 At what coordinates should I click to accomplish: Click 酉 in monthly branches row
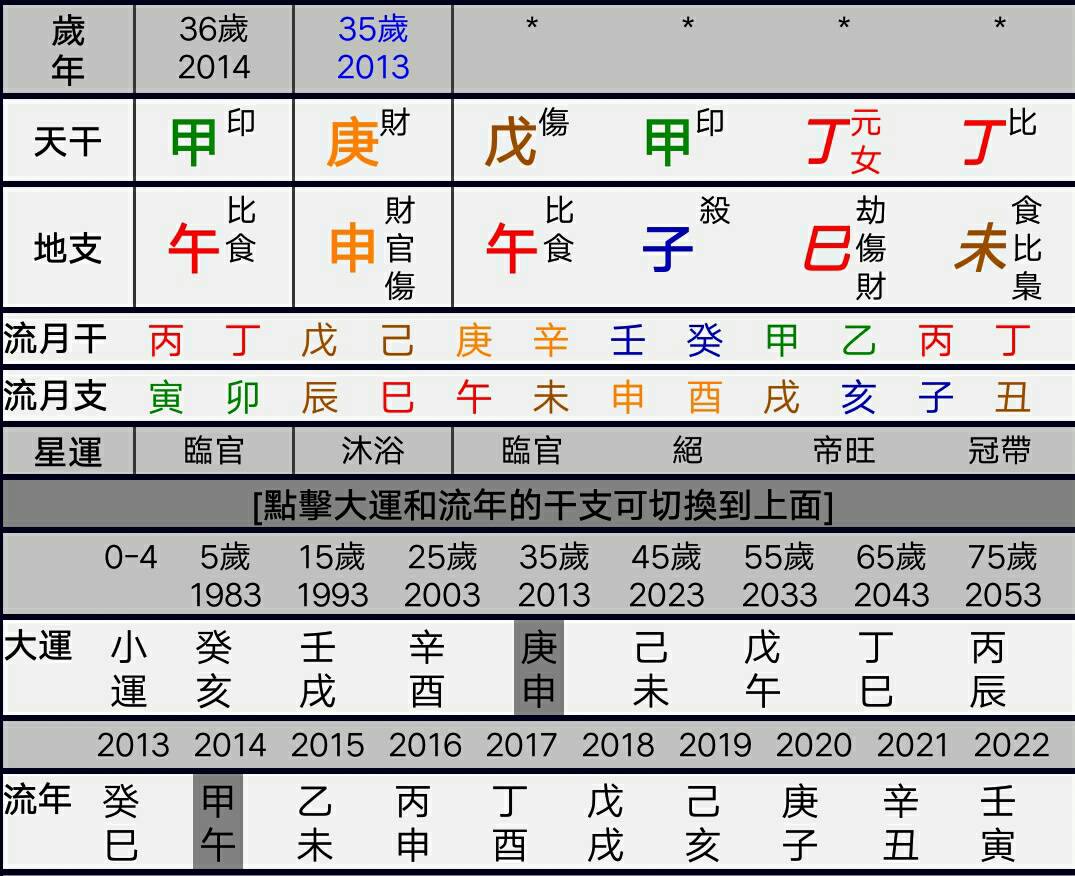tap(705, 398)
